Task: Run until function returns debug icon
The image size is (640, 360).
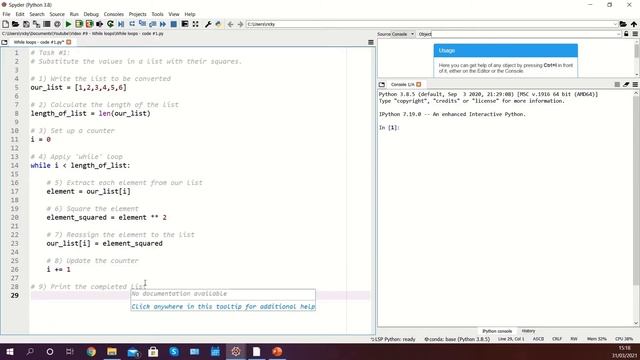Action: point(153,24)
